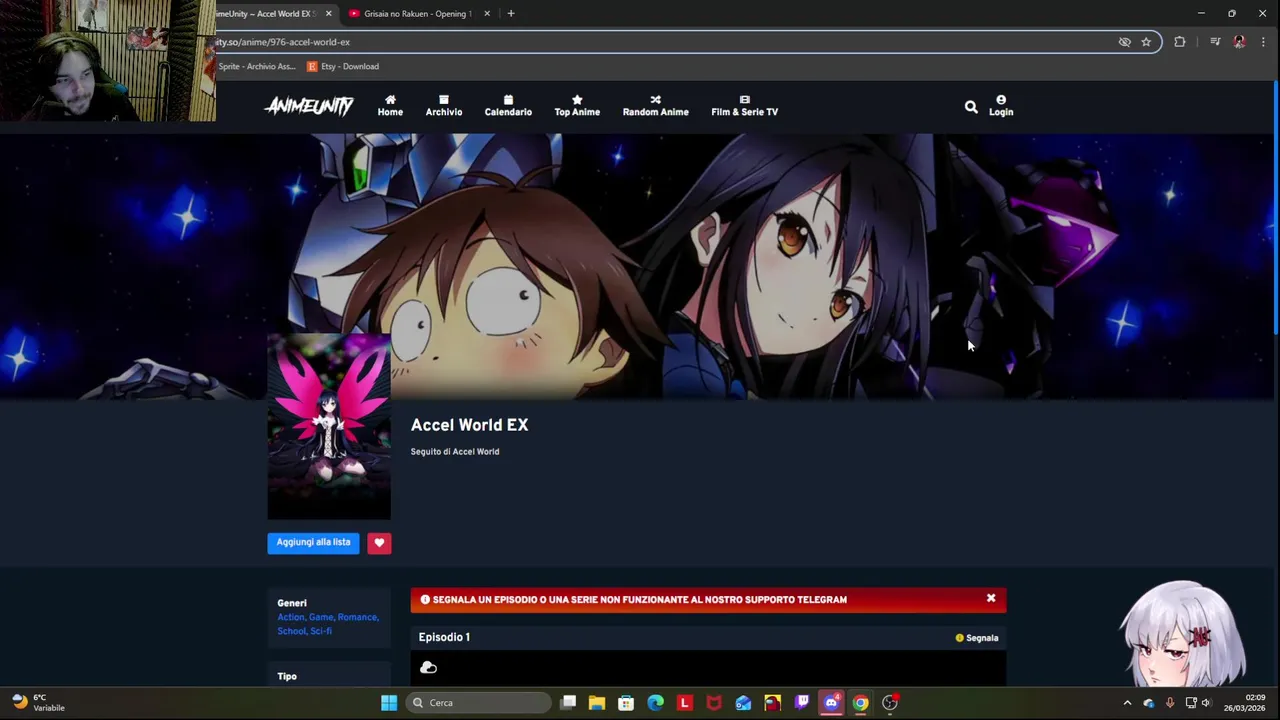The height and width of the screenshot is (720, 1280).
Task: Open the Login account icon
Action: click(x=1001, y=106)
